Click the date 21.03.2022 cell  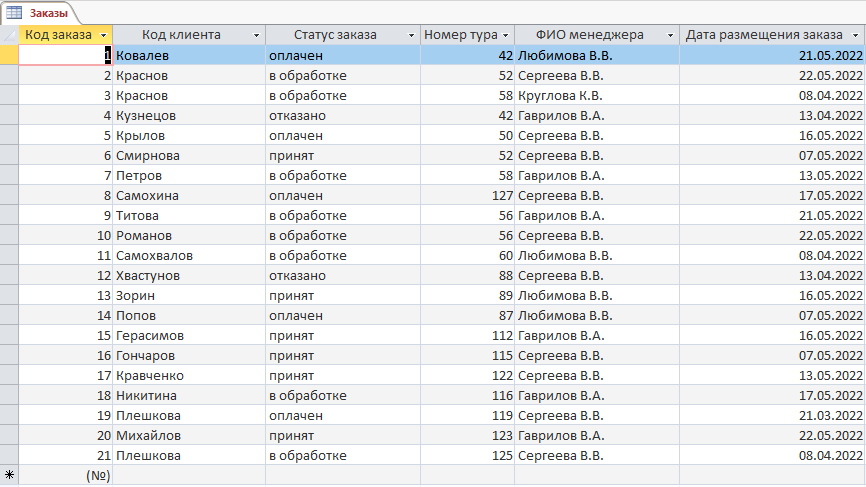point(772,416)
